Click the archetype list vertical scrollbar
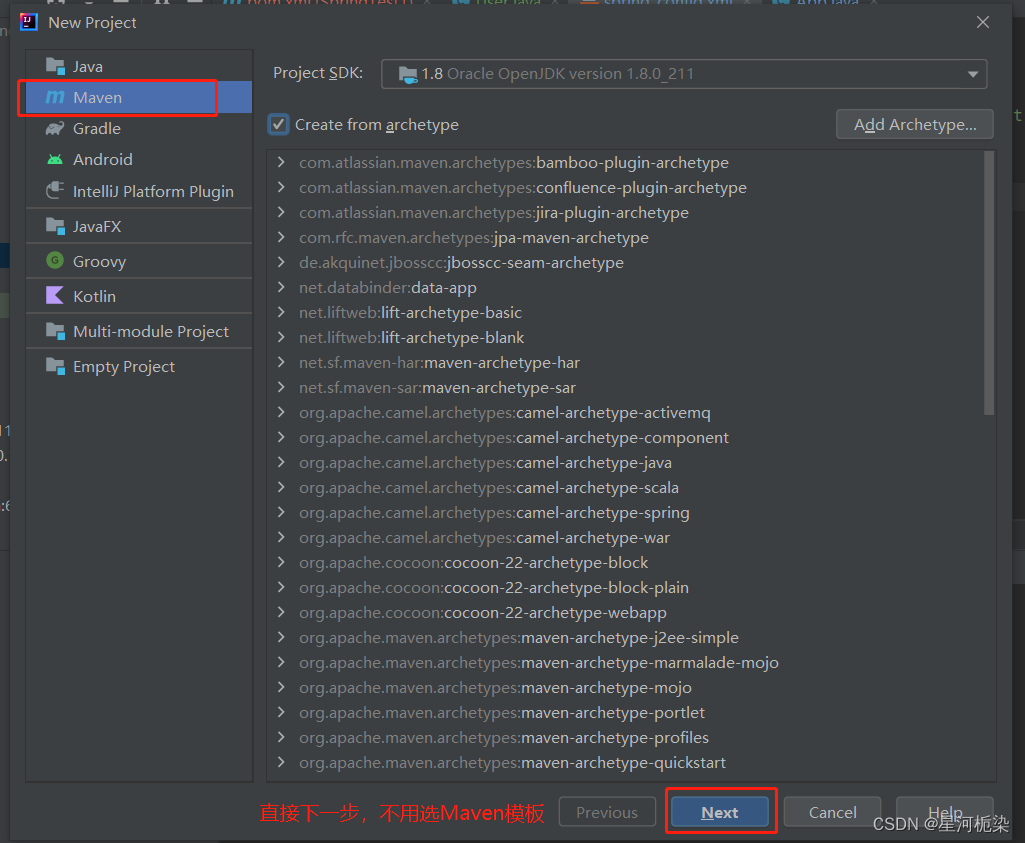1025x843 pixels. [x=989, y=283]
